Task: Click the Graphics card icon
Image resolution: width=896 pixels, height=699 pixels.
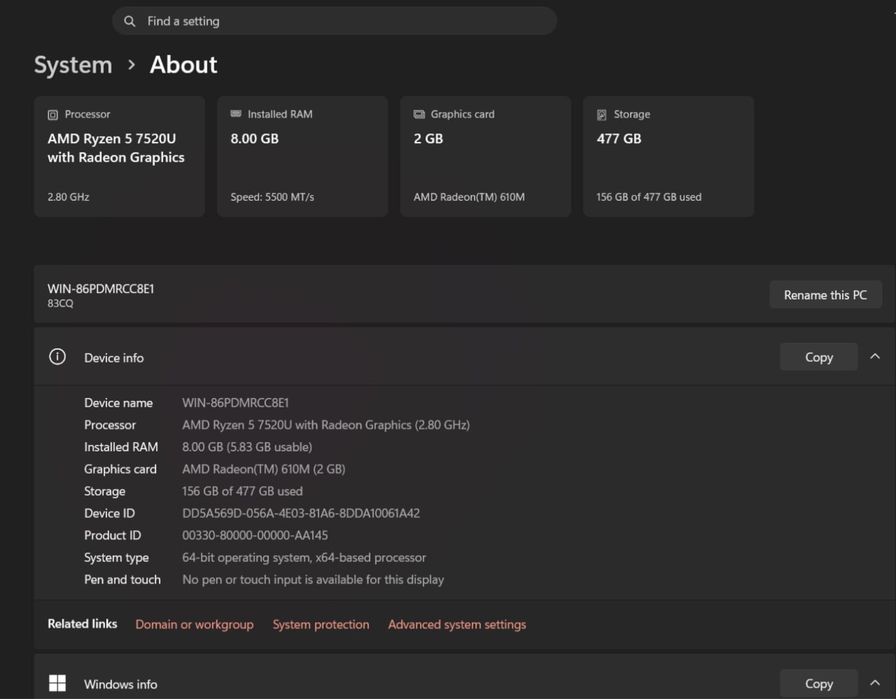Action: pos(419,114)
